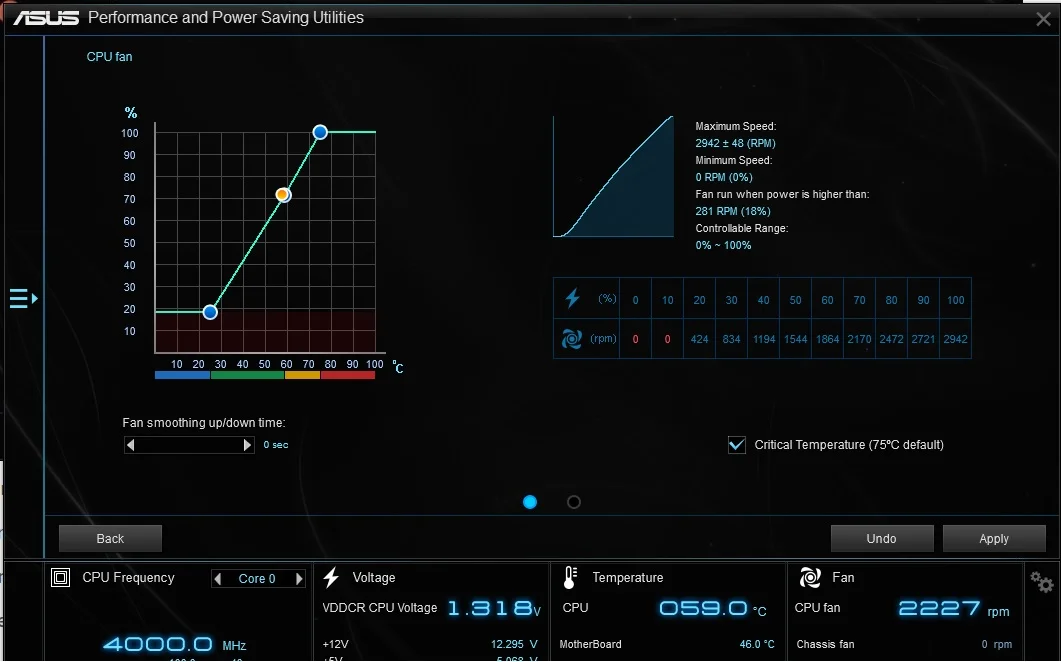
Task: Click the 2170 rpm table cell
Action: coord(859,339)
